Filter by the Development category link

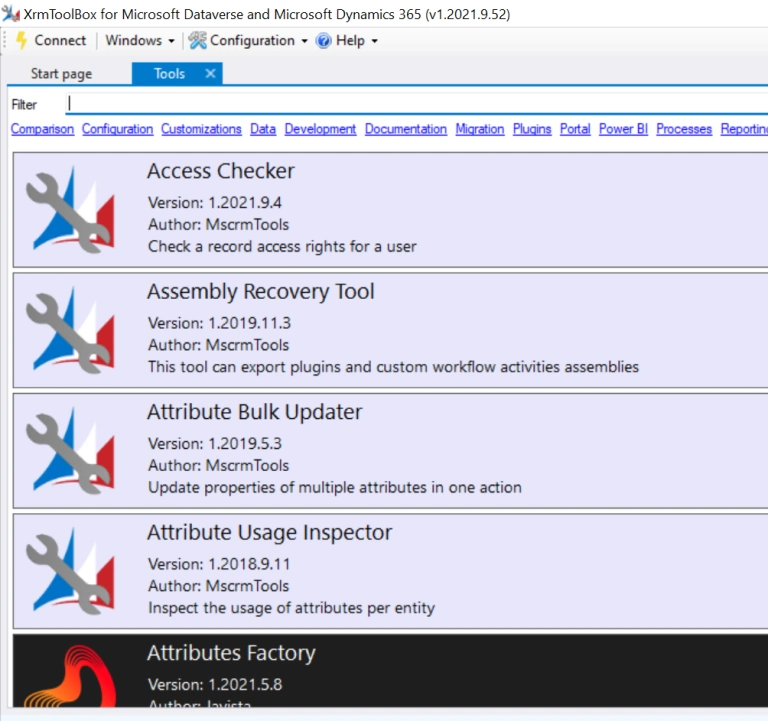pos(320,129)
